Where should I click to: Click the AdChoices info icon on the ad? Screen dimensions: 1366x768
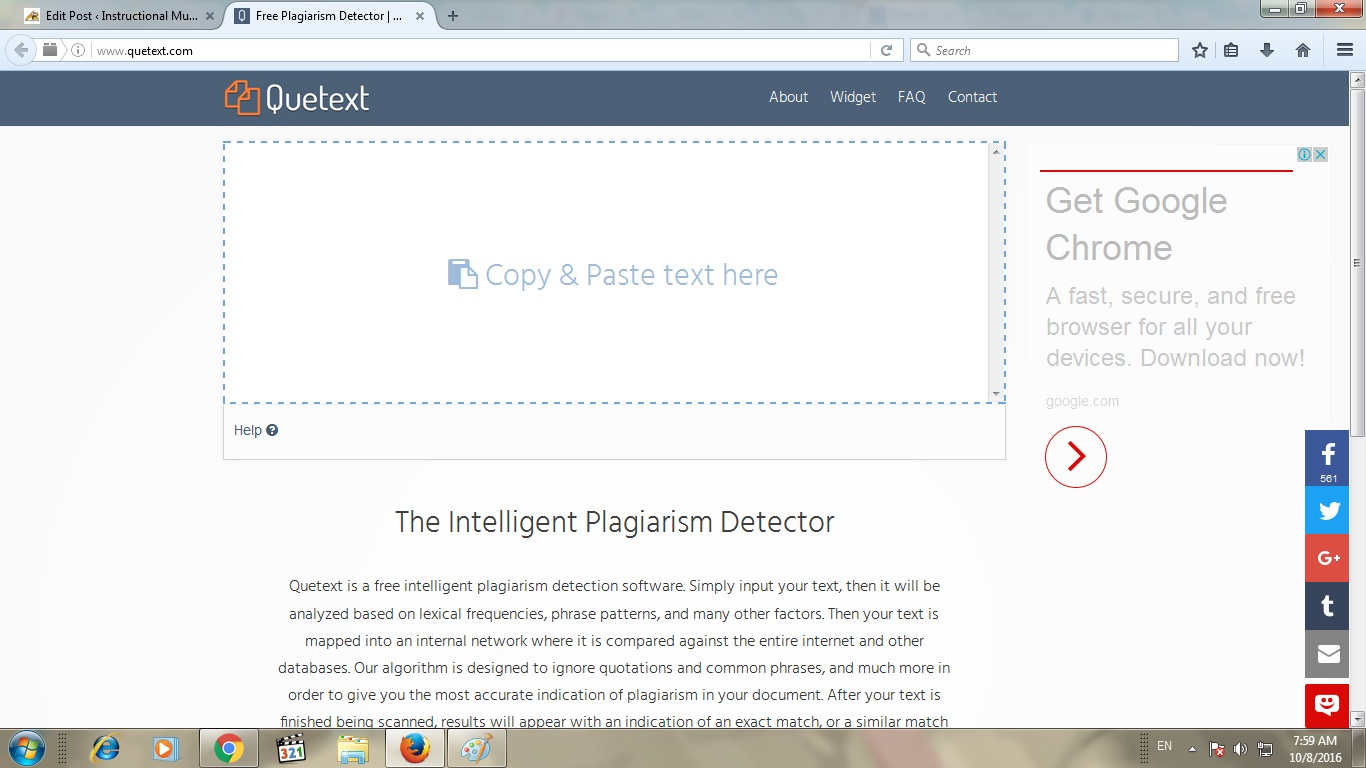pos(1305,154)
